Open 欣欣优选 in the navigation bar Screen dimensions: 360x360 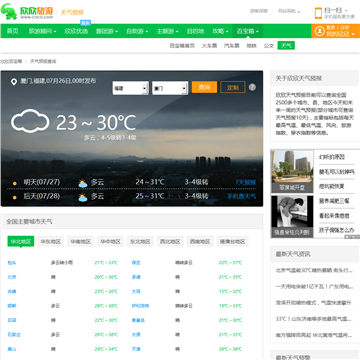pos(76,31)
